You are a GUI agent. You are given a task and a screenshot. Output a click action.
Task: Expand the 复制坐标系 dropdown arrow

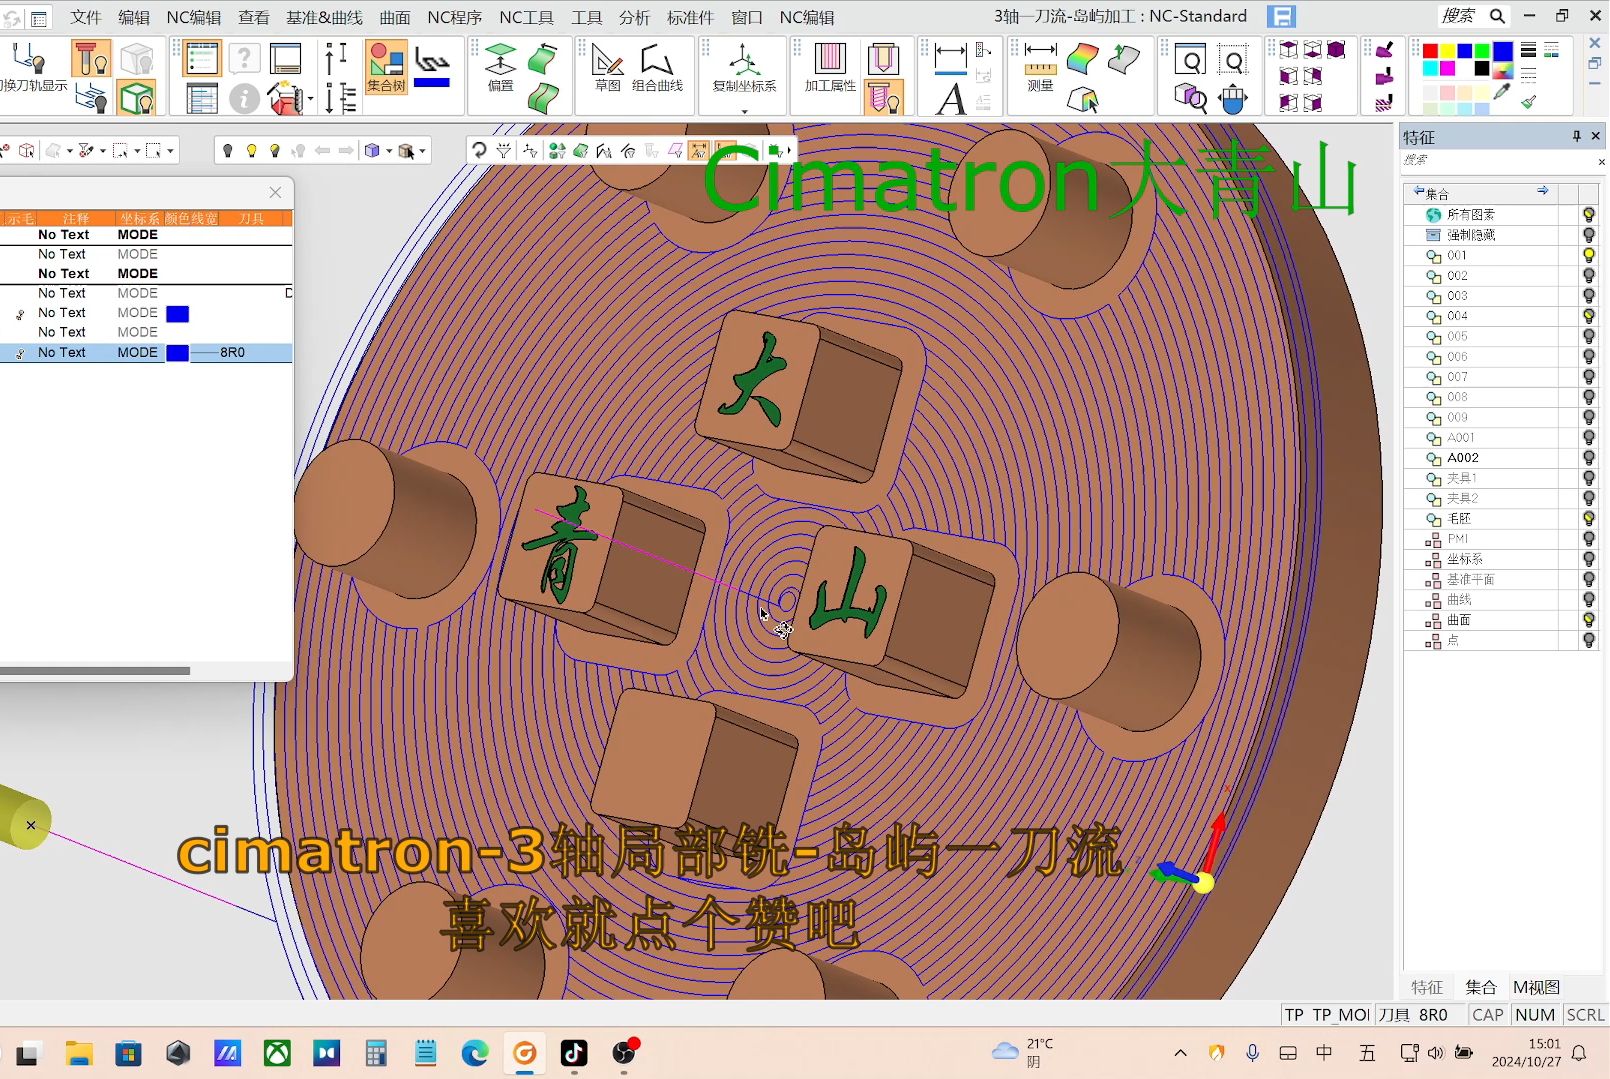pyautogui.click(x=744, y=111)
